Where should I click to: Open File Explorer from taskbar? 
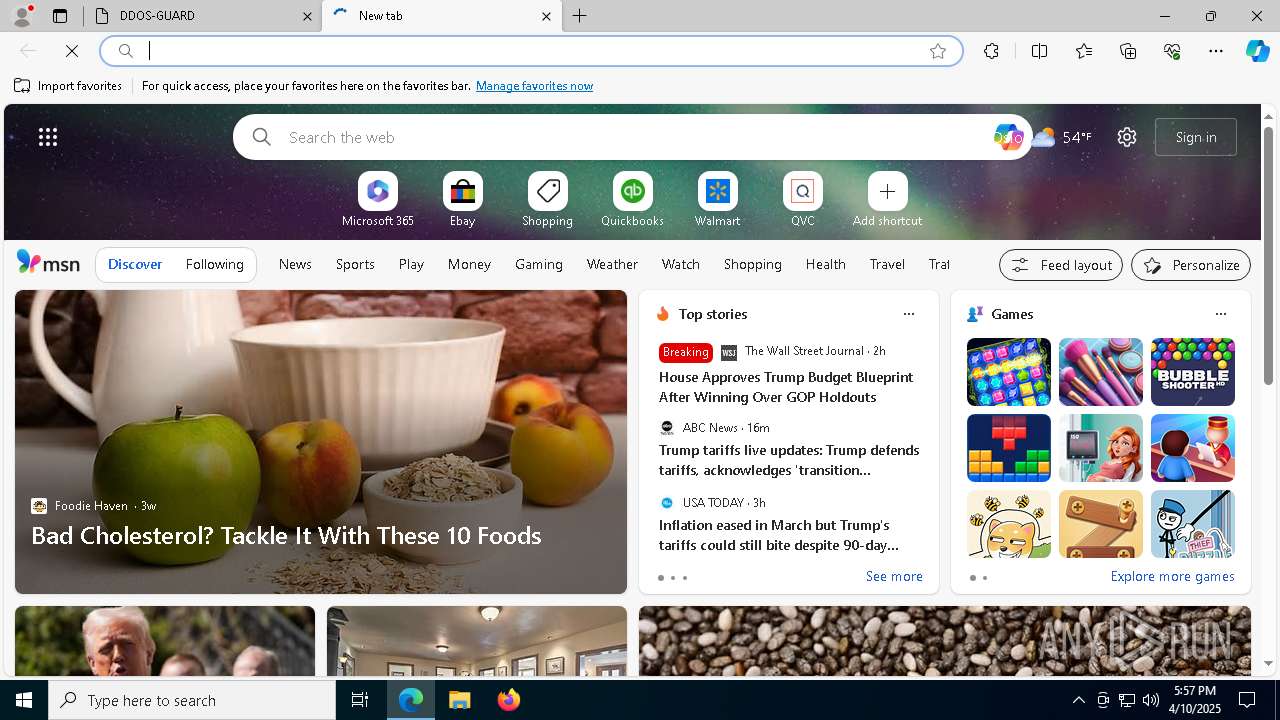click(459, 700)
